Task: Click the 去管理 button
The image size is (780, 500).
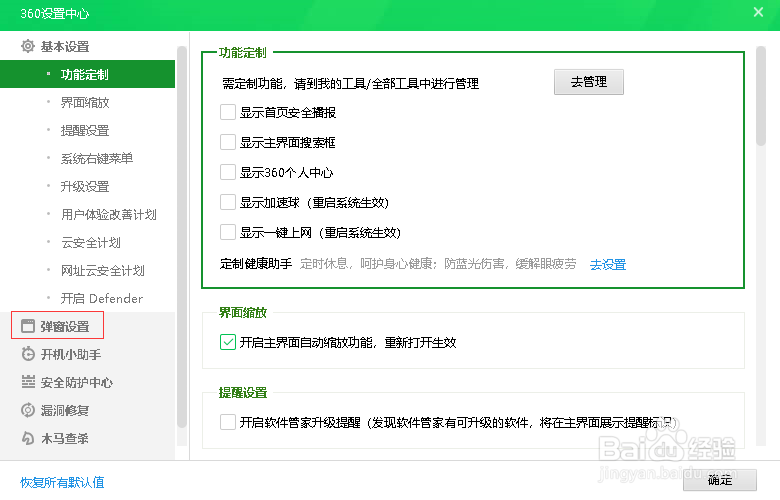Action: coord(588,82)
